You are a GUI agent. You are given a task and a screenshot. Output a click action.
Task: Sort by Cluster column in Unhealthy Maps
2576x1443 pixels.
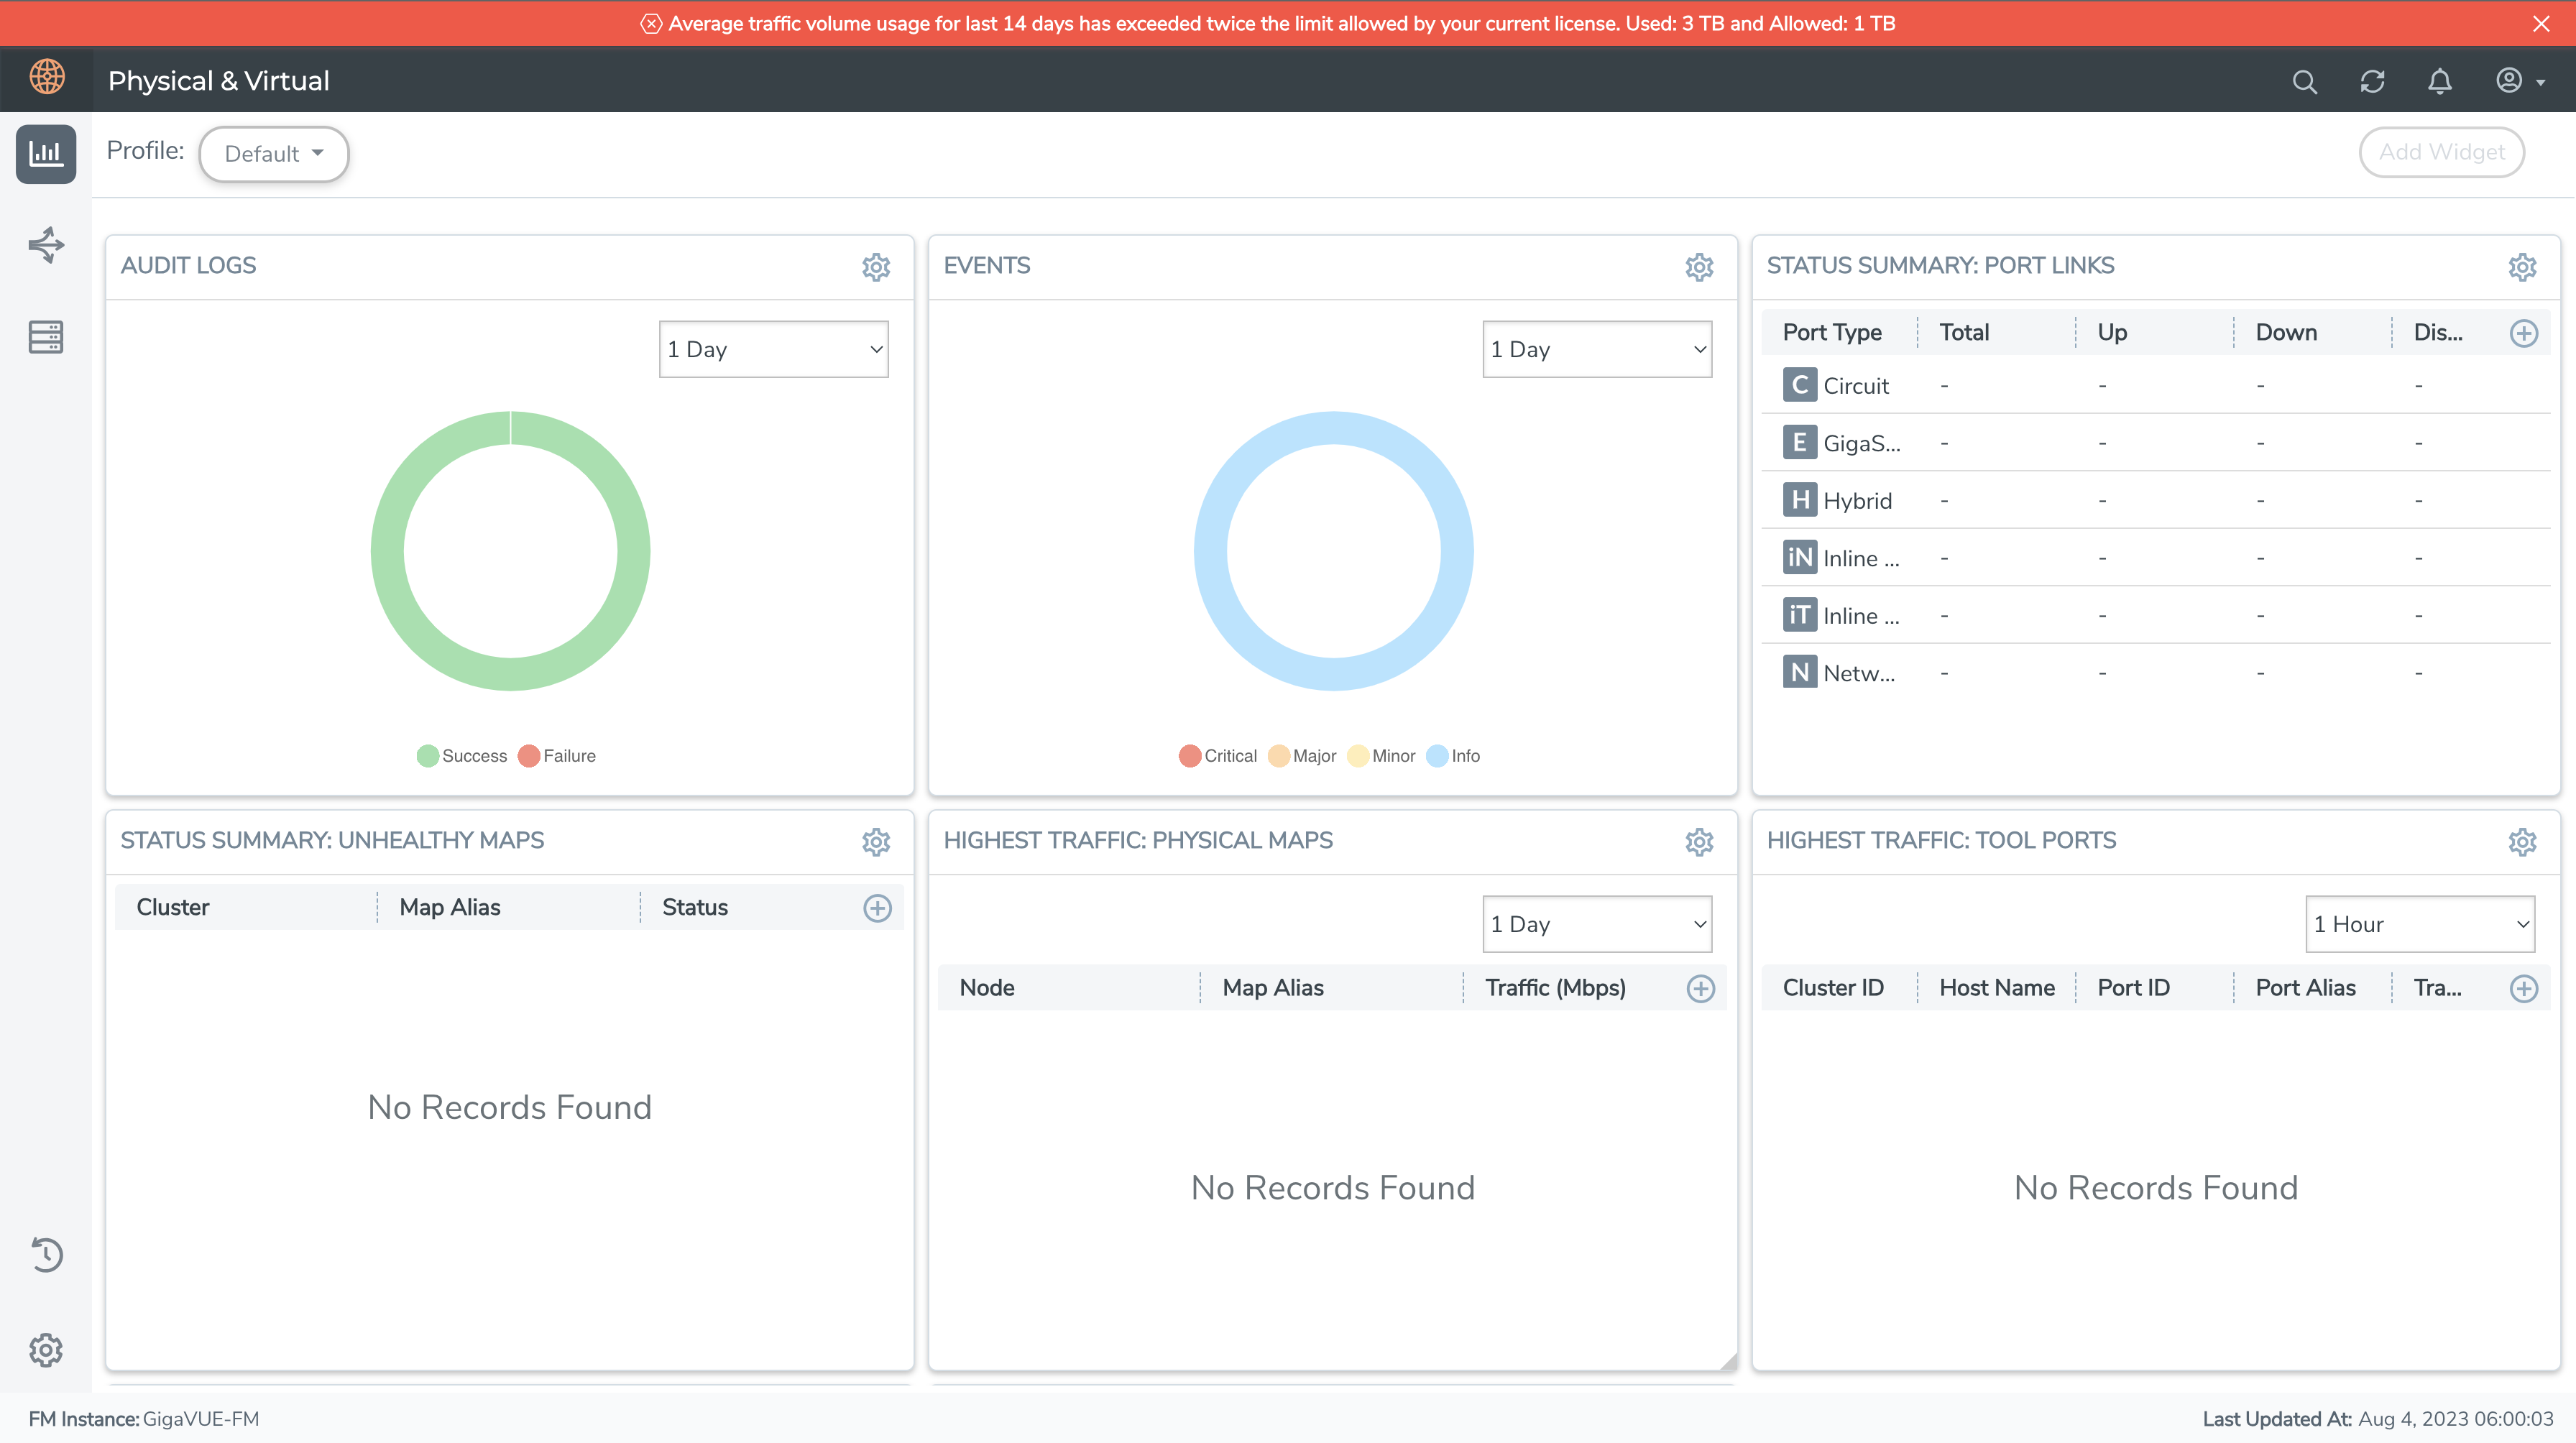[x=173, y=908]
